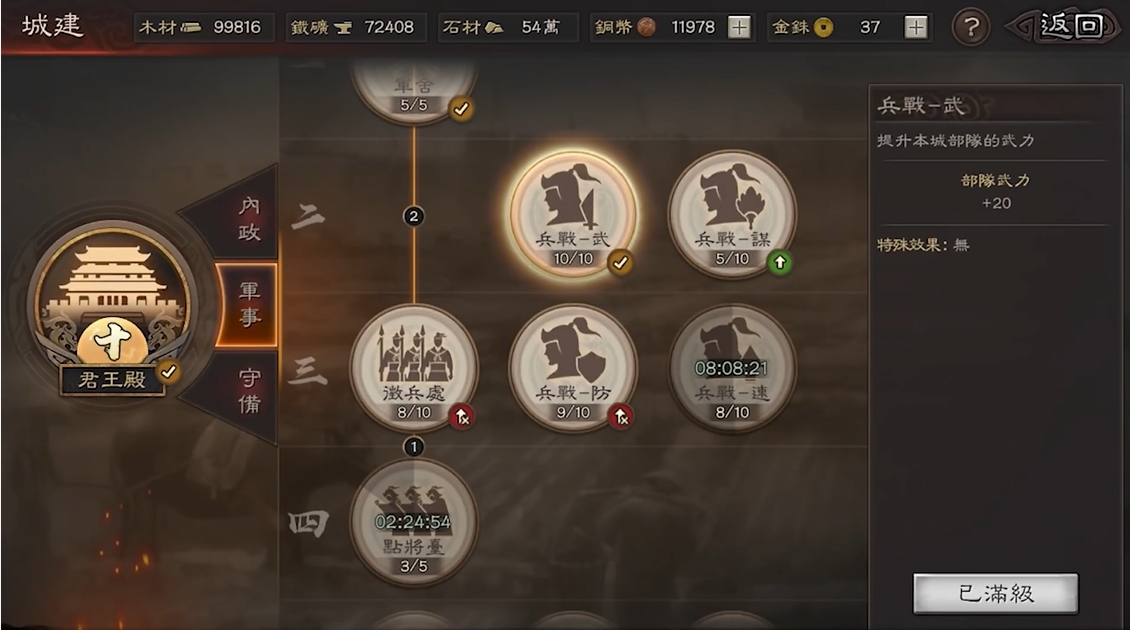This screenshot has width=1130, height=630.
Task: Open the question mark help icon
Action: [x=971, y=27]
